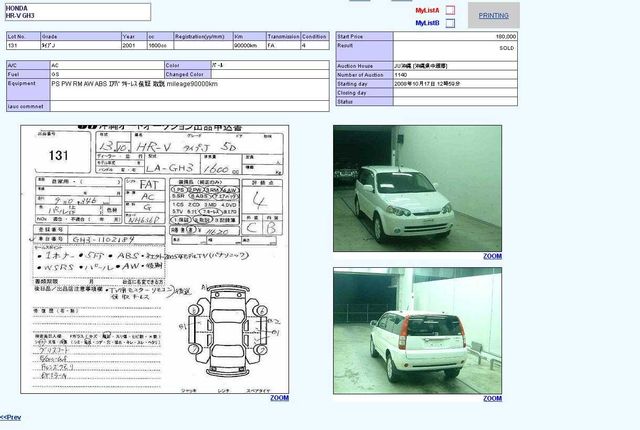Click the Registration(yy/mm) column header

[203, 36]
